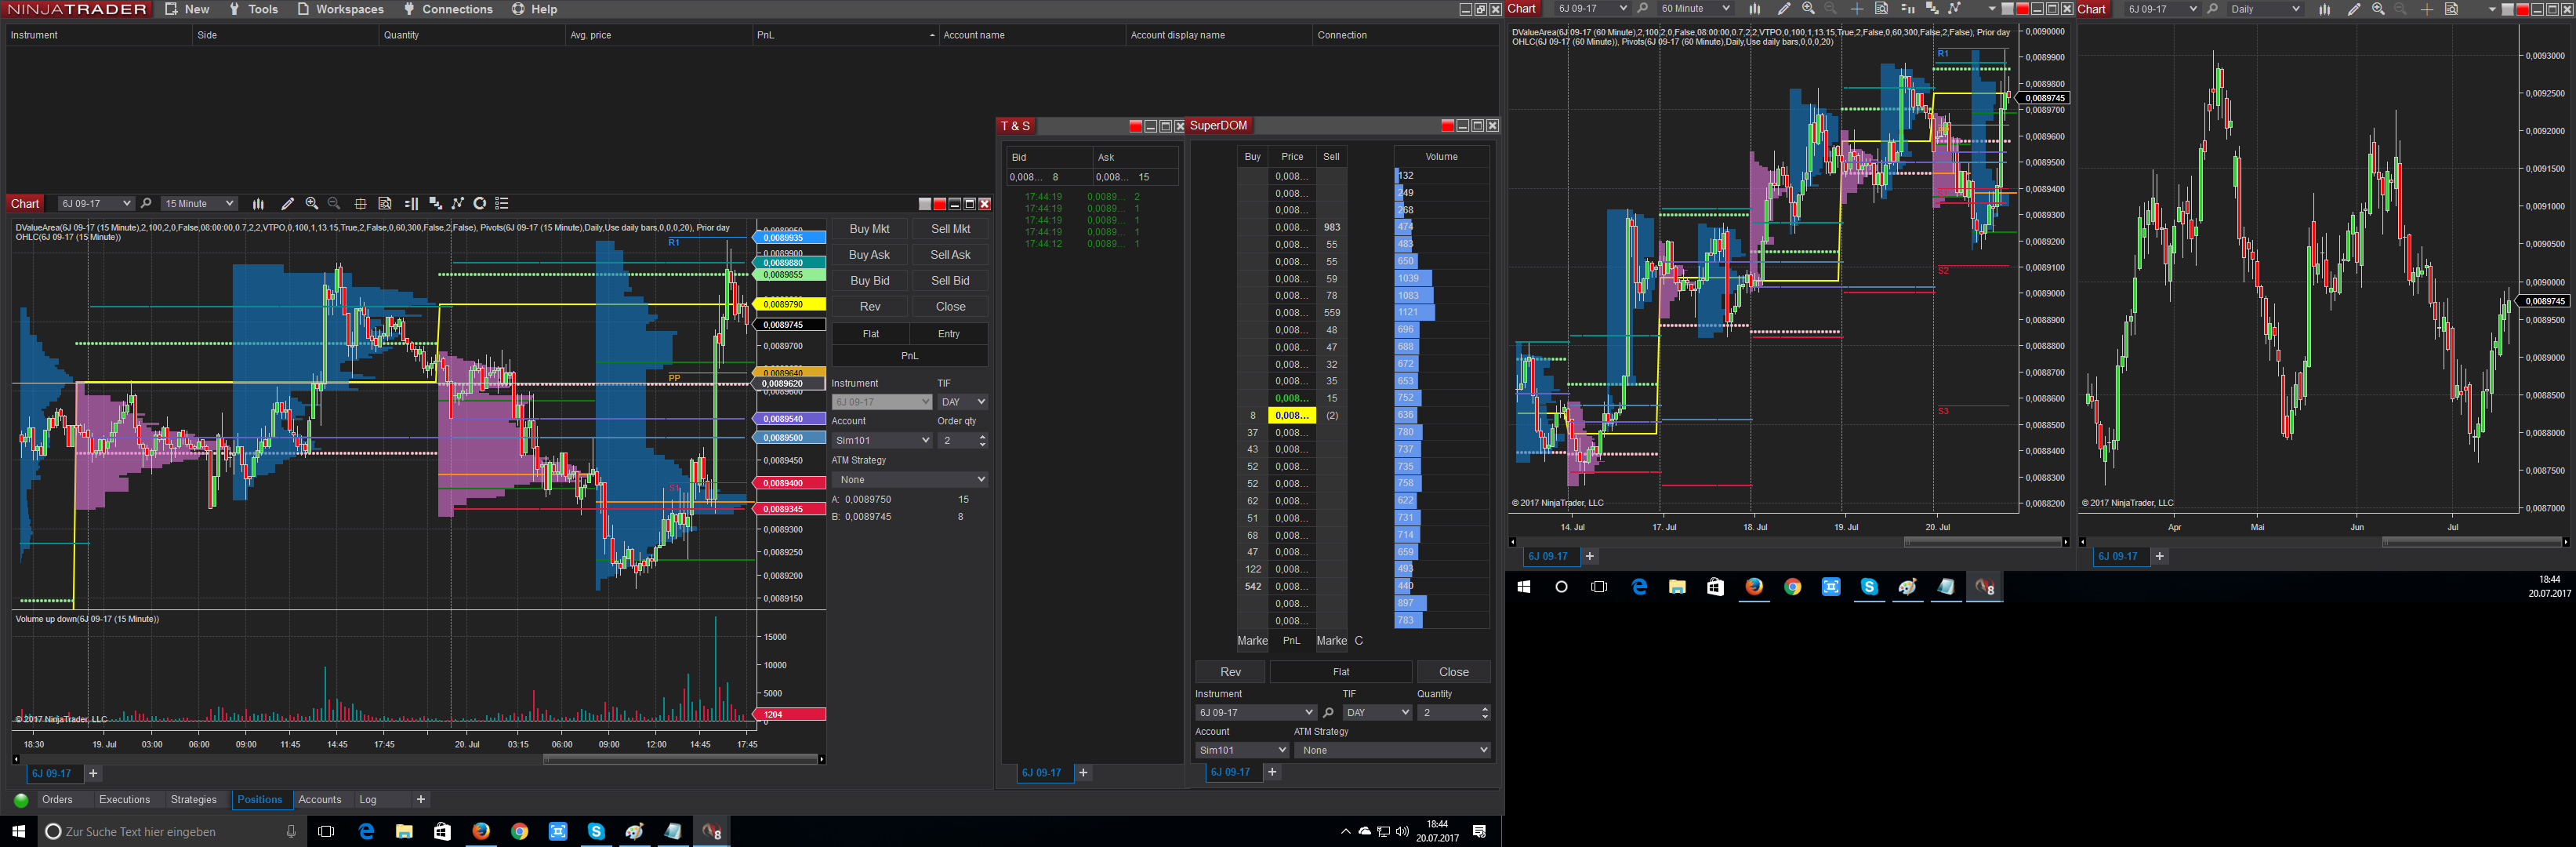This screenshot has height=847, width=2576.
Task: Click the green connection status indicator
Action: click(21, 800)
